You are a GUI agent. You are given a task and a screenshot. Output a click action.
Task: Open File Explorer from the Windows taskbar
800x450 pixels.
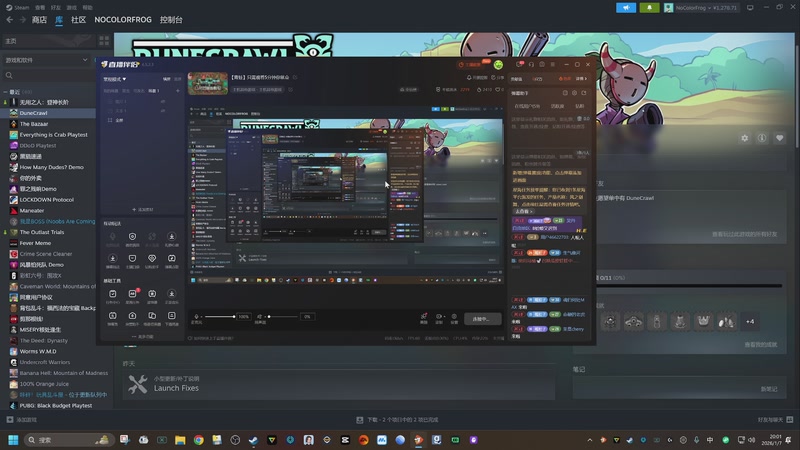[x=180, y=440]
